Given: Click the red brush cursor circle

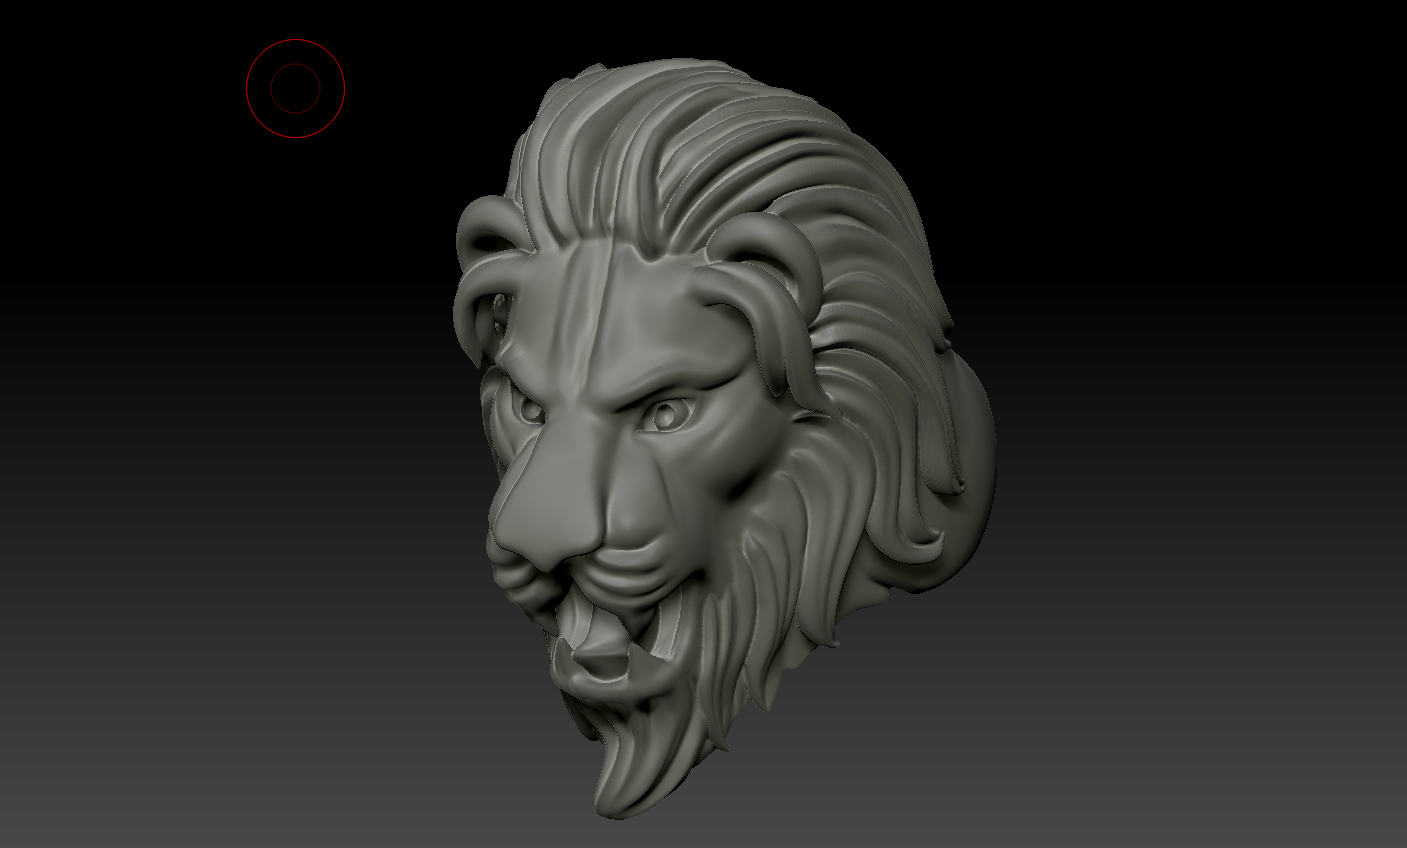Looking at the screenshot, I should tap(296, 86).
